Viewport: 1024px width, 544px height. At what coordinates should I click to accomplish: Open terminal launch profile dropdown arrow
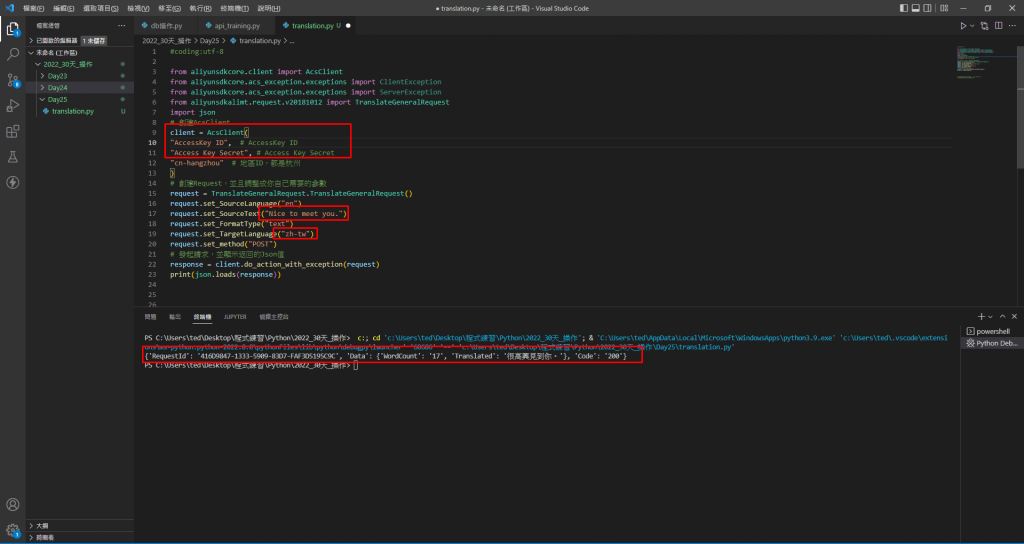(x=990, y=316)
